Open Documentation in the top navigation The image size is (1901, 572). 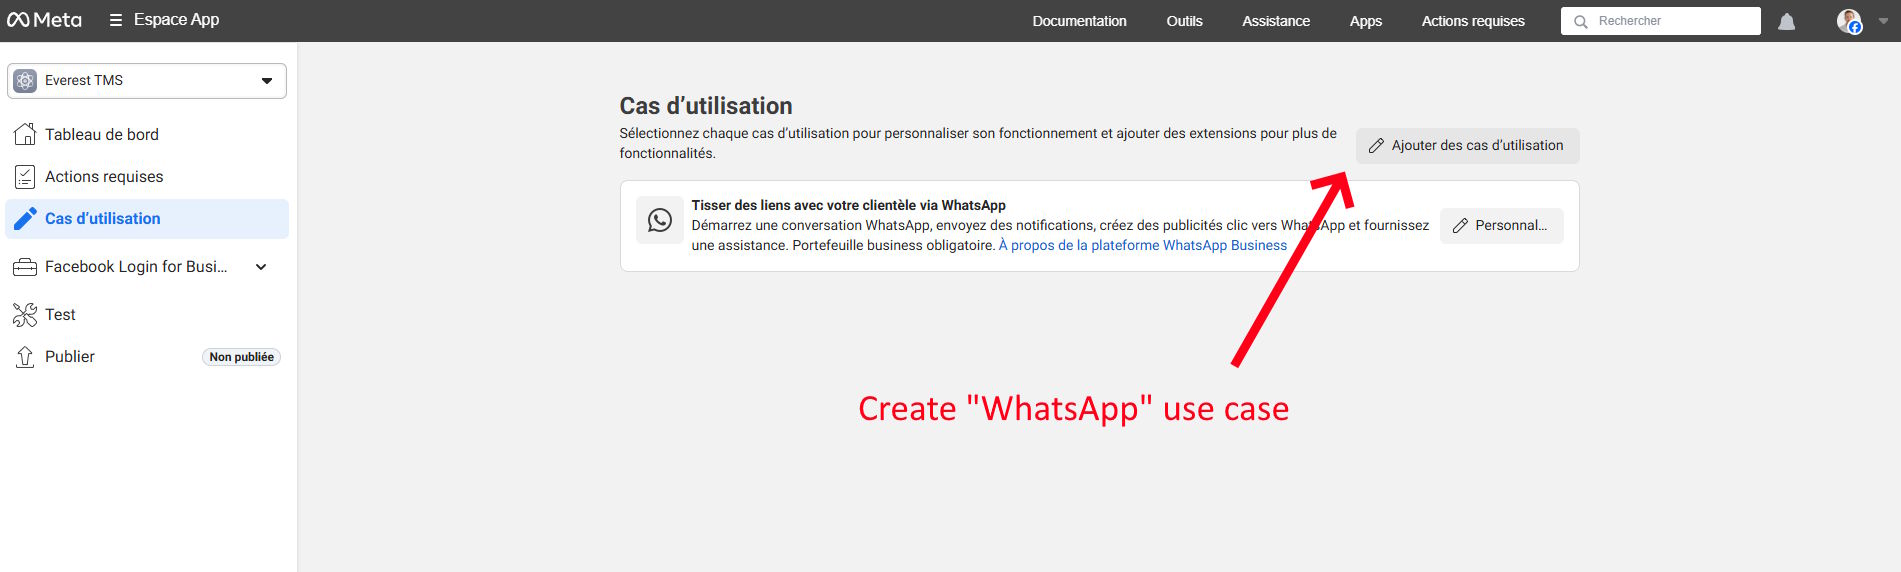[1079, 21]
